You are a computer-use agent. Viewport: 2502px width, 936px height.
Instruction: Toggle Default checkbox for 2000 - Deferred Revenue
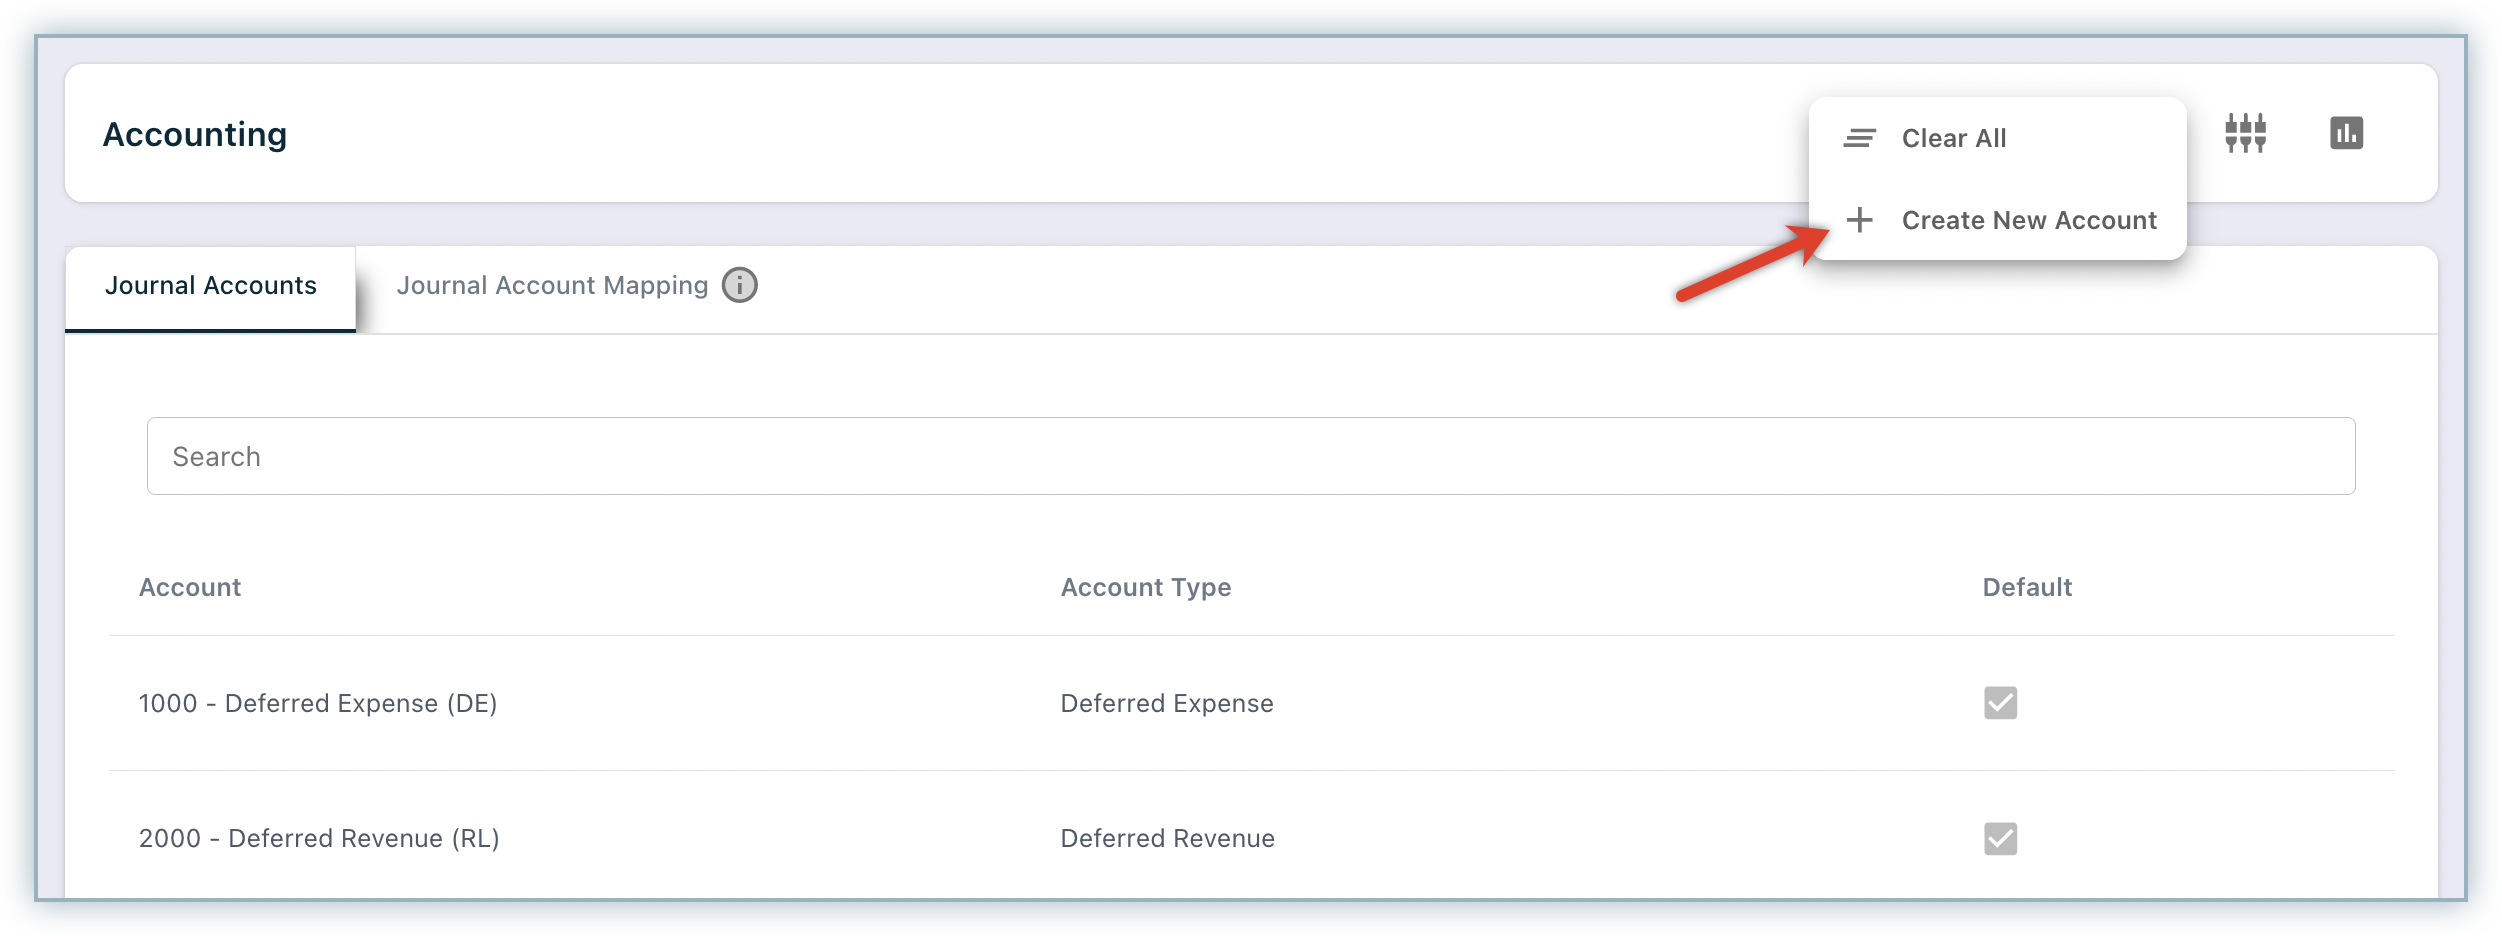tap(2000, 838)
